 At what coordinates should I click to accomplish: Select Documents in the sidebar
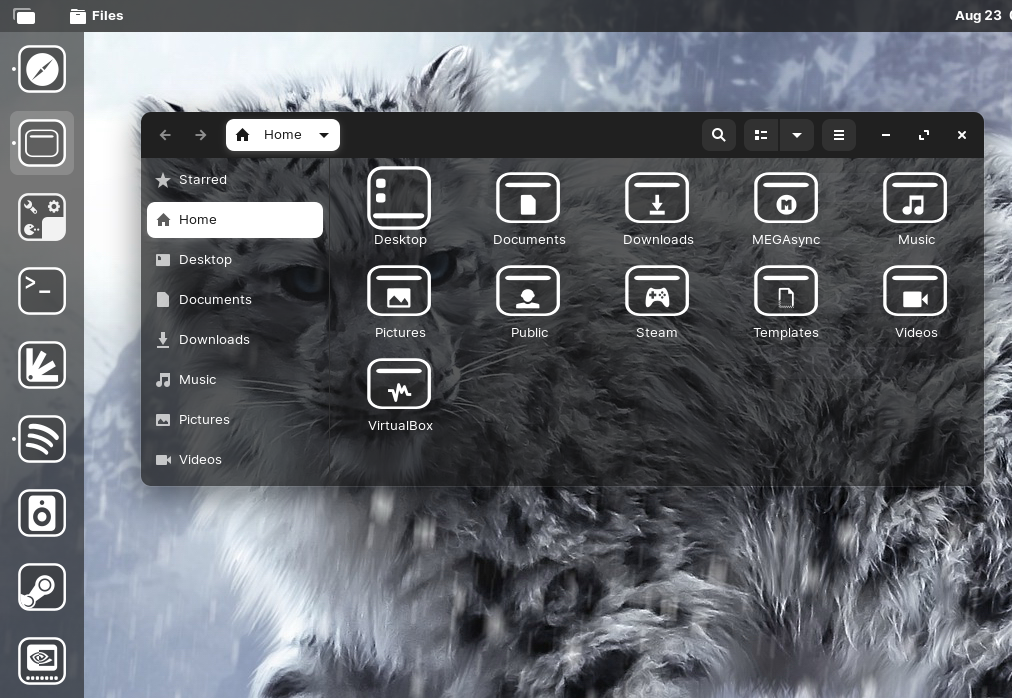coord(235,300)
